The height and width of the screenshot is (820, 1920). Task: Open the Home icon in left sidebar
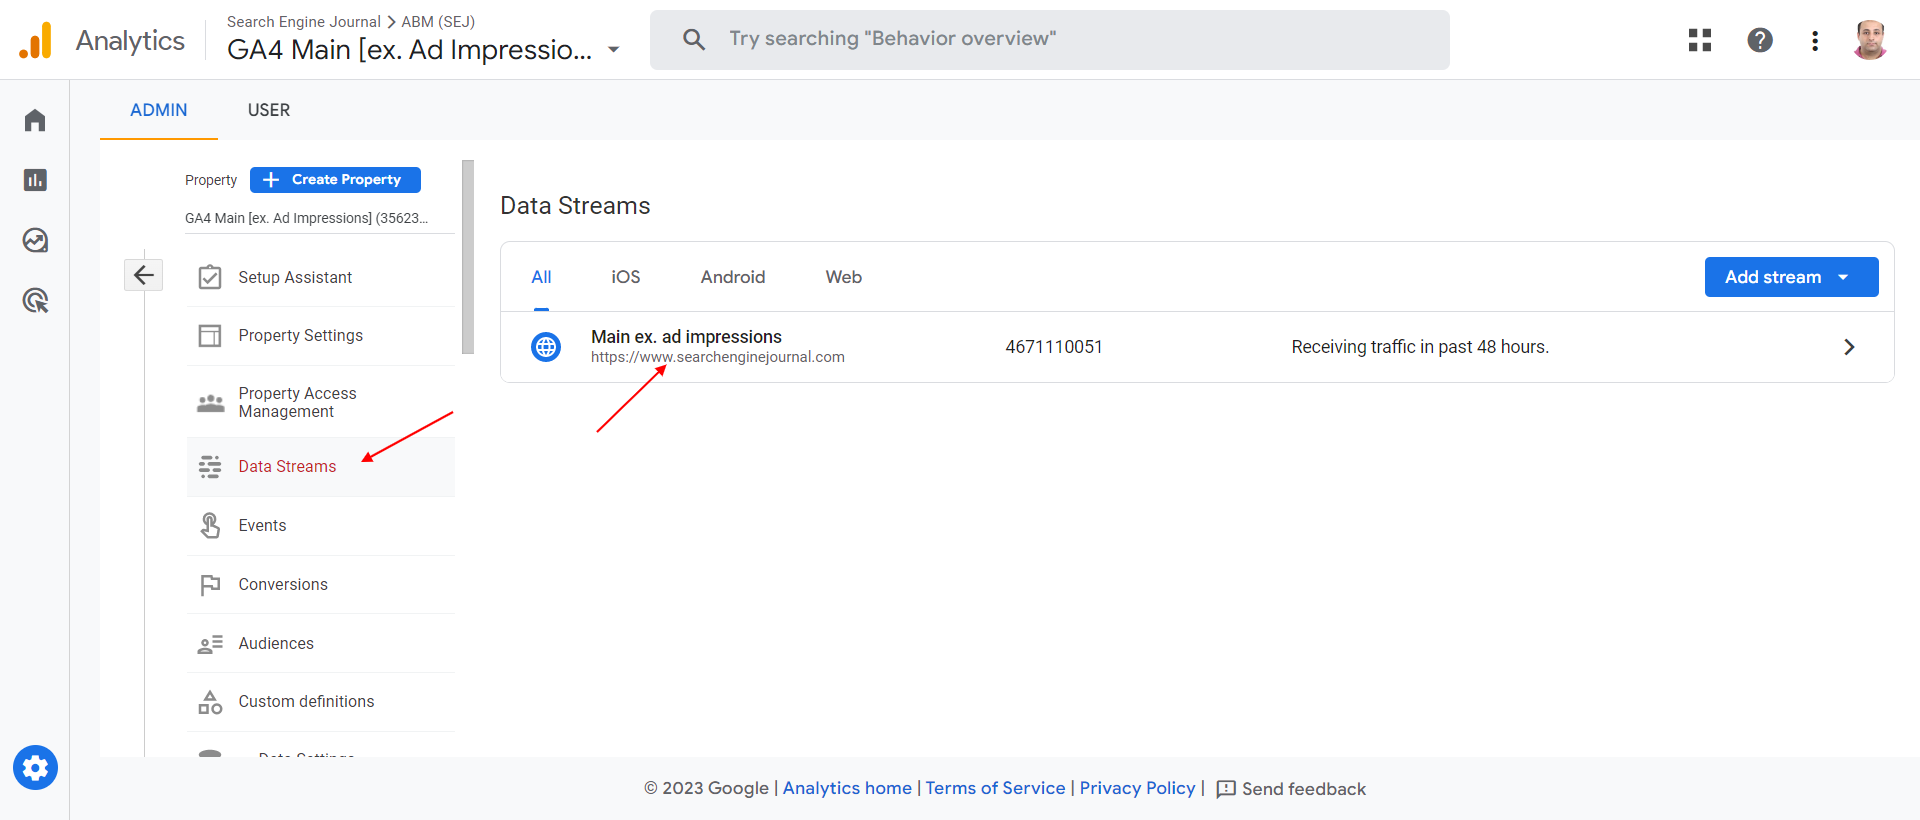(35, 121)
